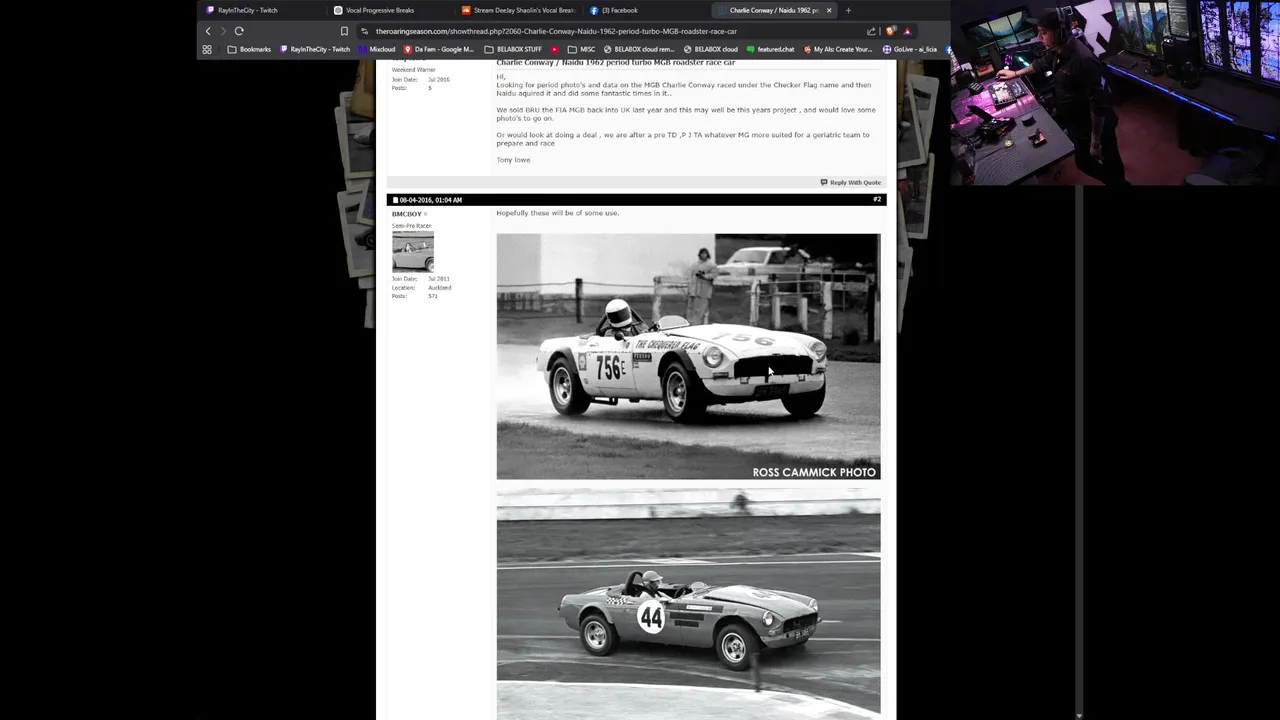This screenshot has width=1280, height=720.
Task: Click the webcam overlay in top-right corner
Action: pyautogui.click(x=1115, y=92)
